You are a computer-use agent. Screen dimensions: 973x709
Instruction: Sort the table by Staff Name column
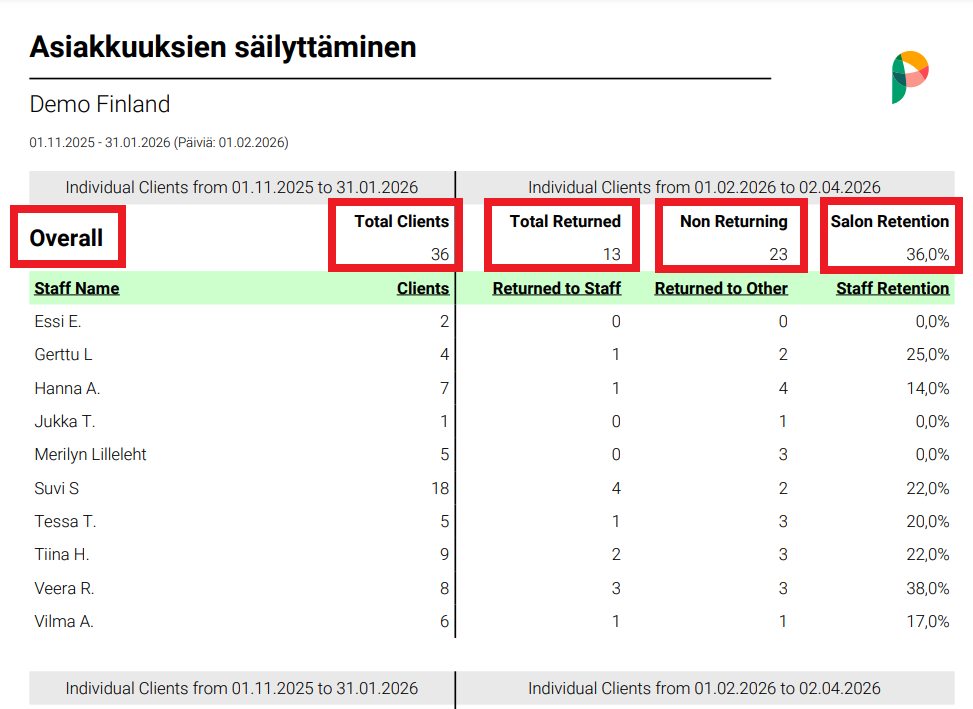pos(76,288)
